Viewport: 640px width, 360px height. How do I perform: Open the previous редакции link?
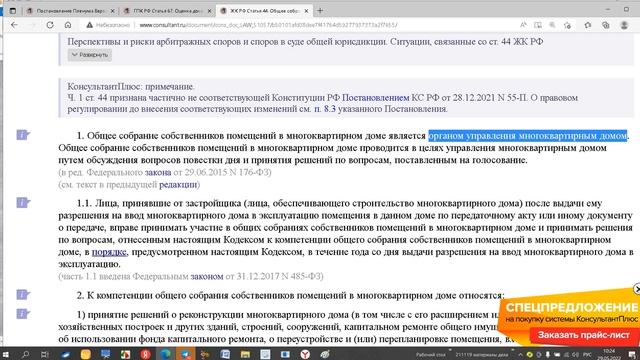[x=178, y=184]
